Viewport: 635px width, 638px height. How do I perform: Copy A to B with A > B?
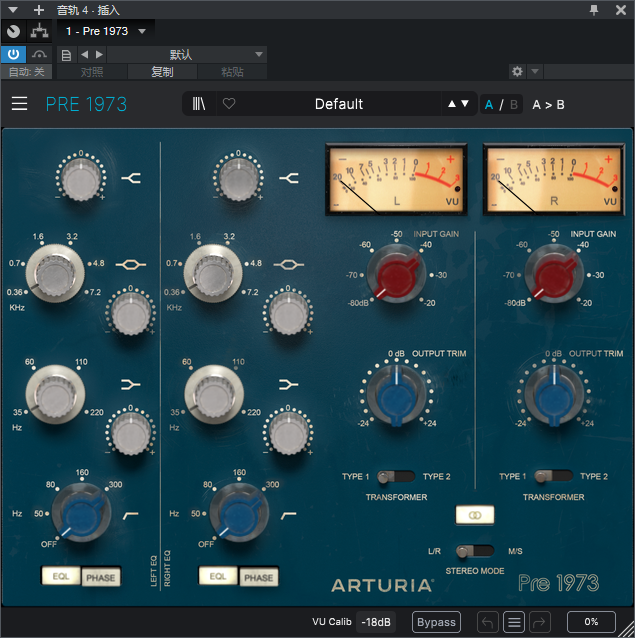click(548, 105)
